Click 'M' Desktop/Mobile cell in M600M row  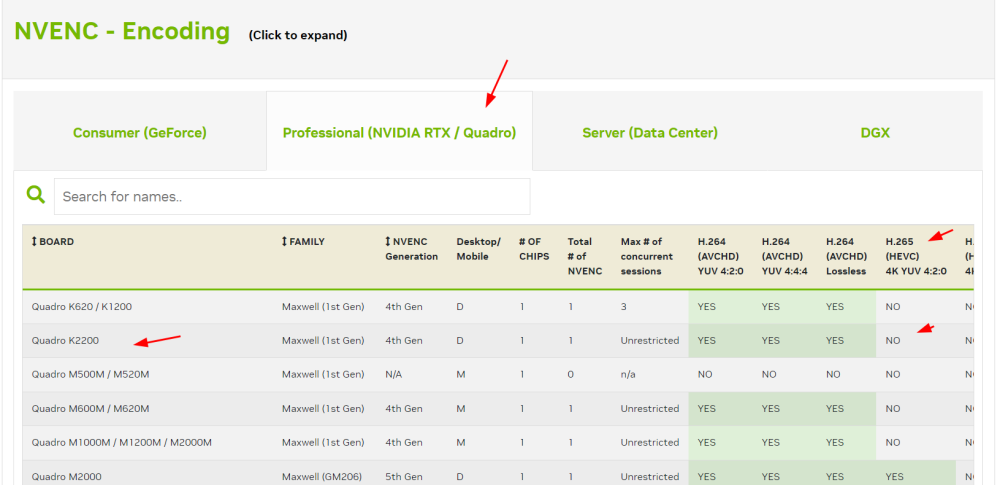(x=460, y=408)
